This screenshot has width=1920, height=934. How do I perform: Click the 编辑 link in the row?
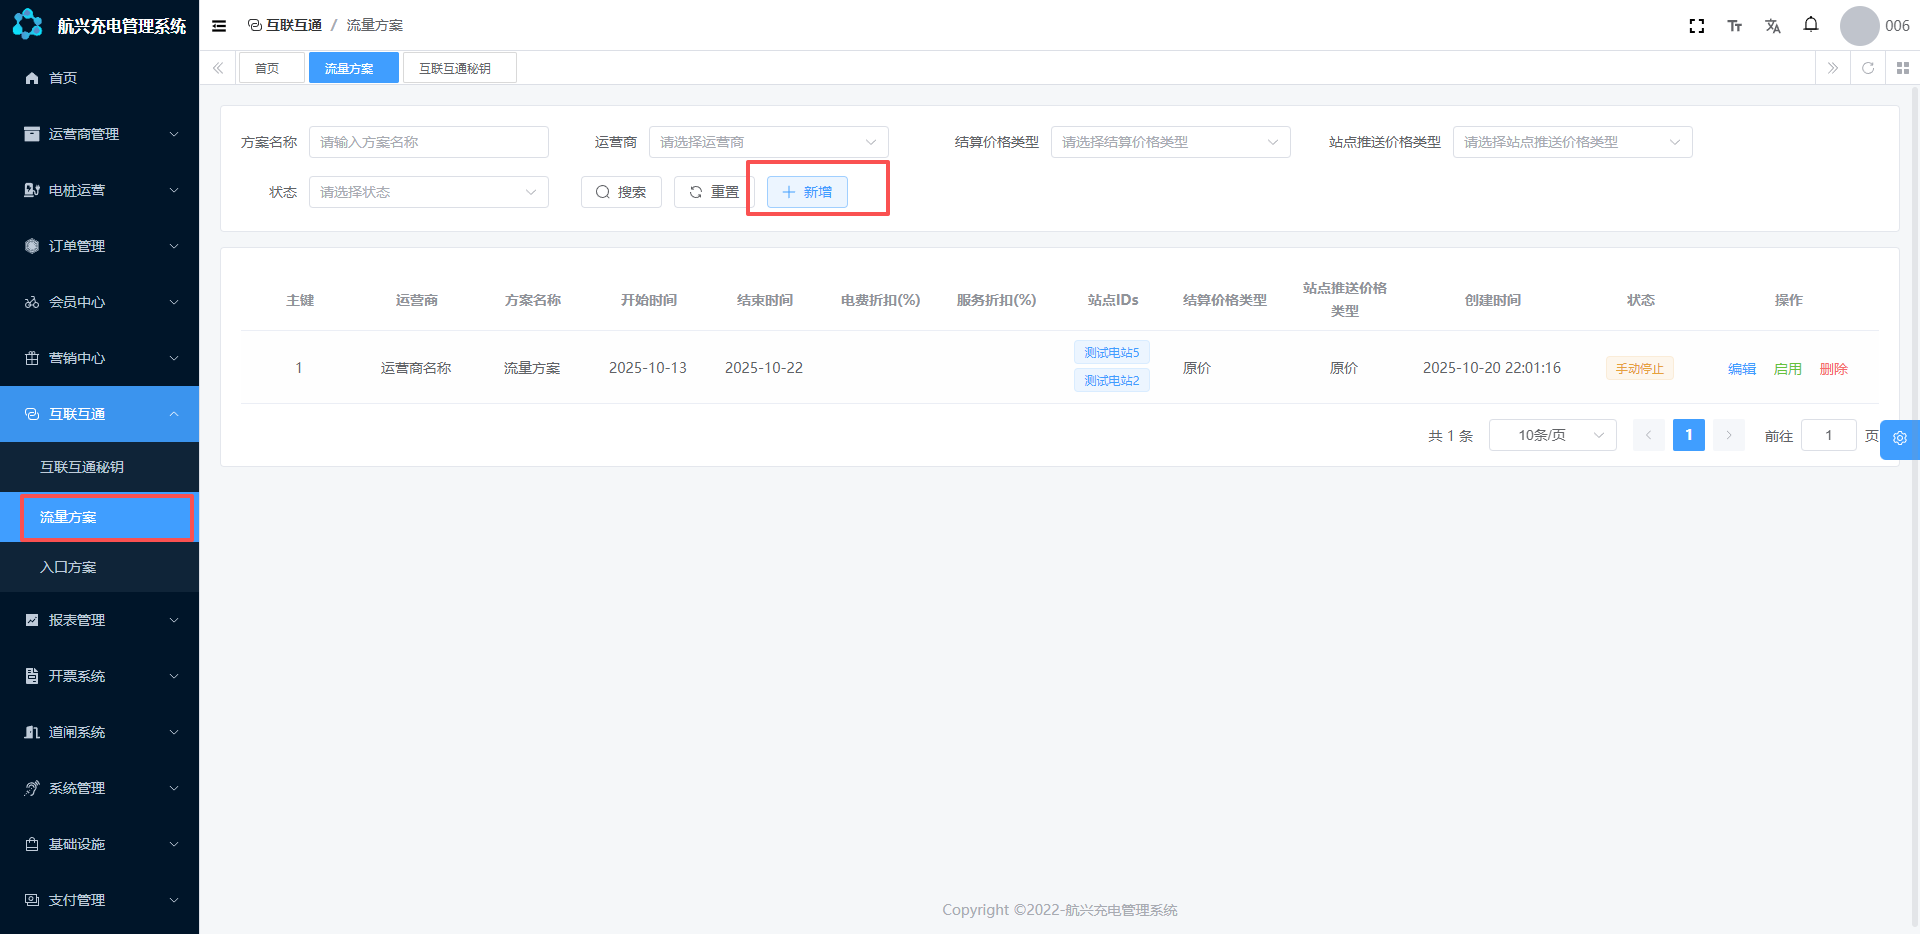1741,369
